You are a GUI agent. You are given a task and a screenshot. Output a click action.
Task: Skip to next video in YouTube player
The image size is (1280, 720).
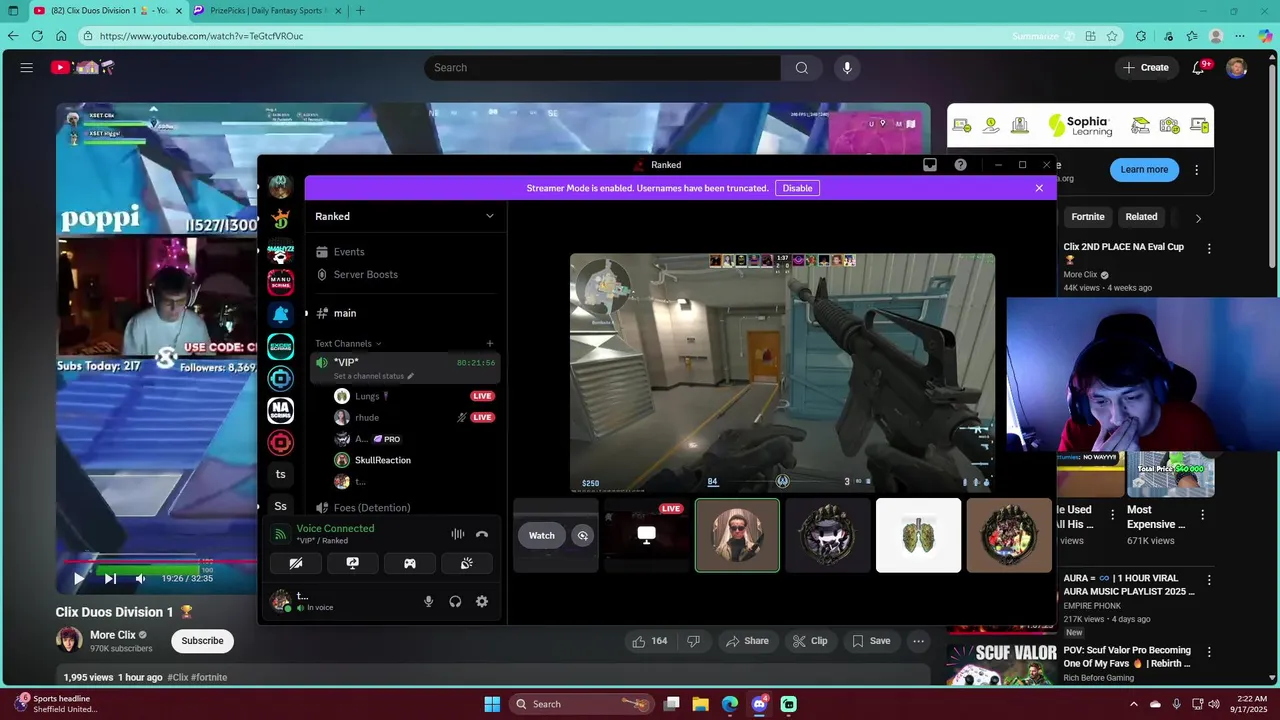(110, 578)
